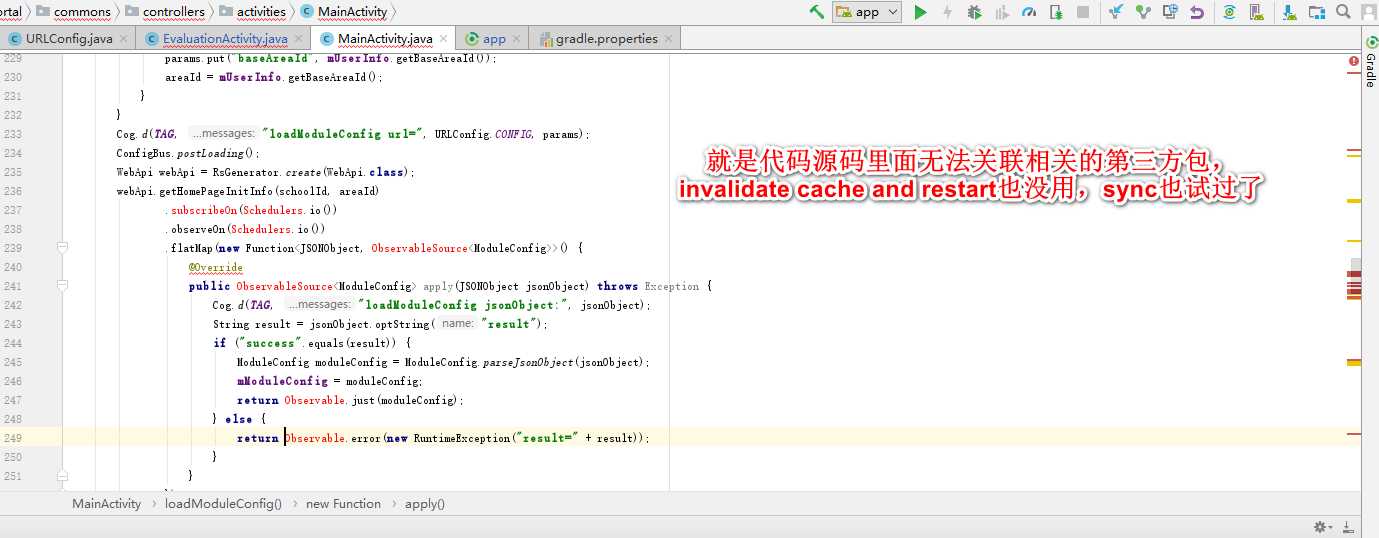1379x538 pixels.
Task: Open the Project Structure icon
Action: (x=1317, y=12)
